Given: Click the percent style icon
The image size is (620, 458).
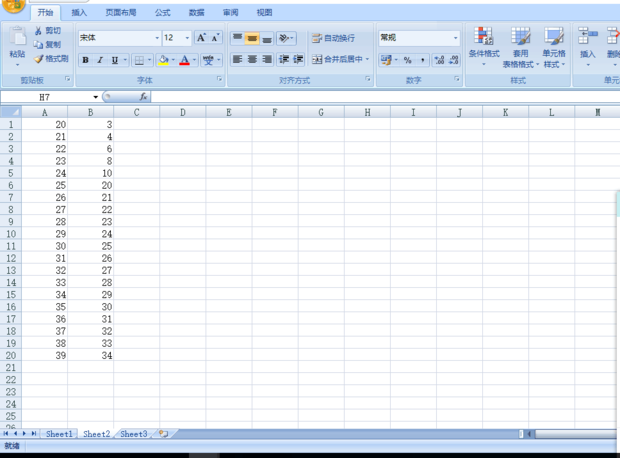Looking at the screenshot, I should [407, 60].
